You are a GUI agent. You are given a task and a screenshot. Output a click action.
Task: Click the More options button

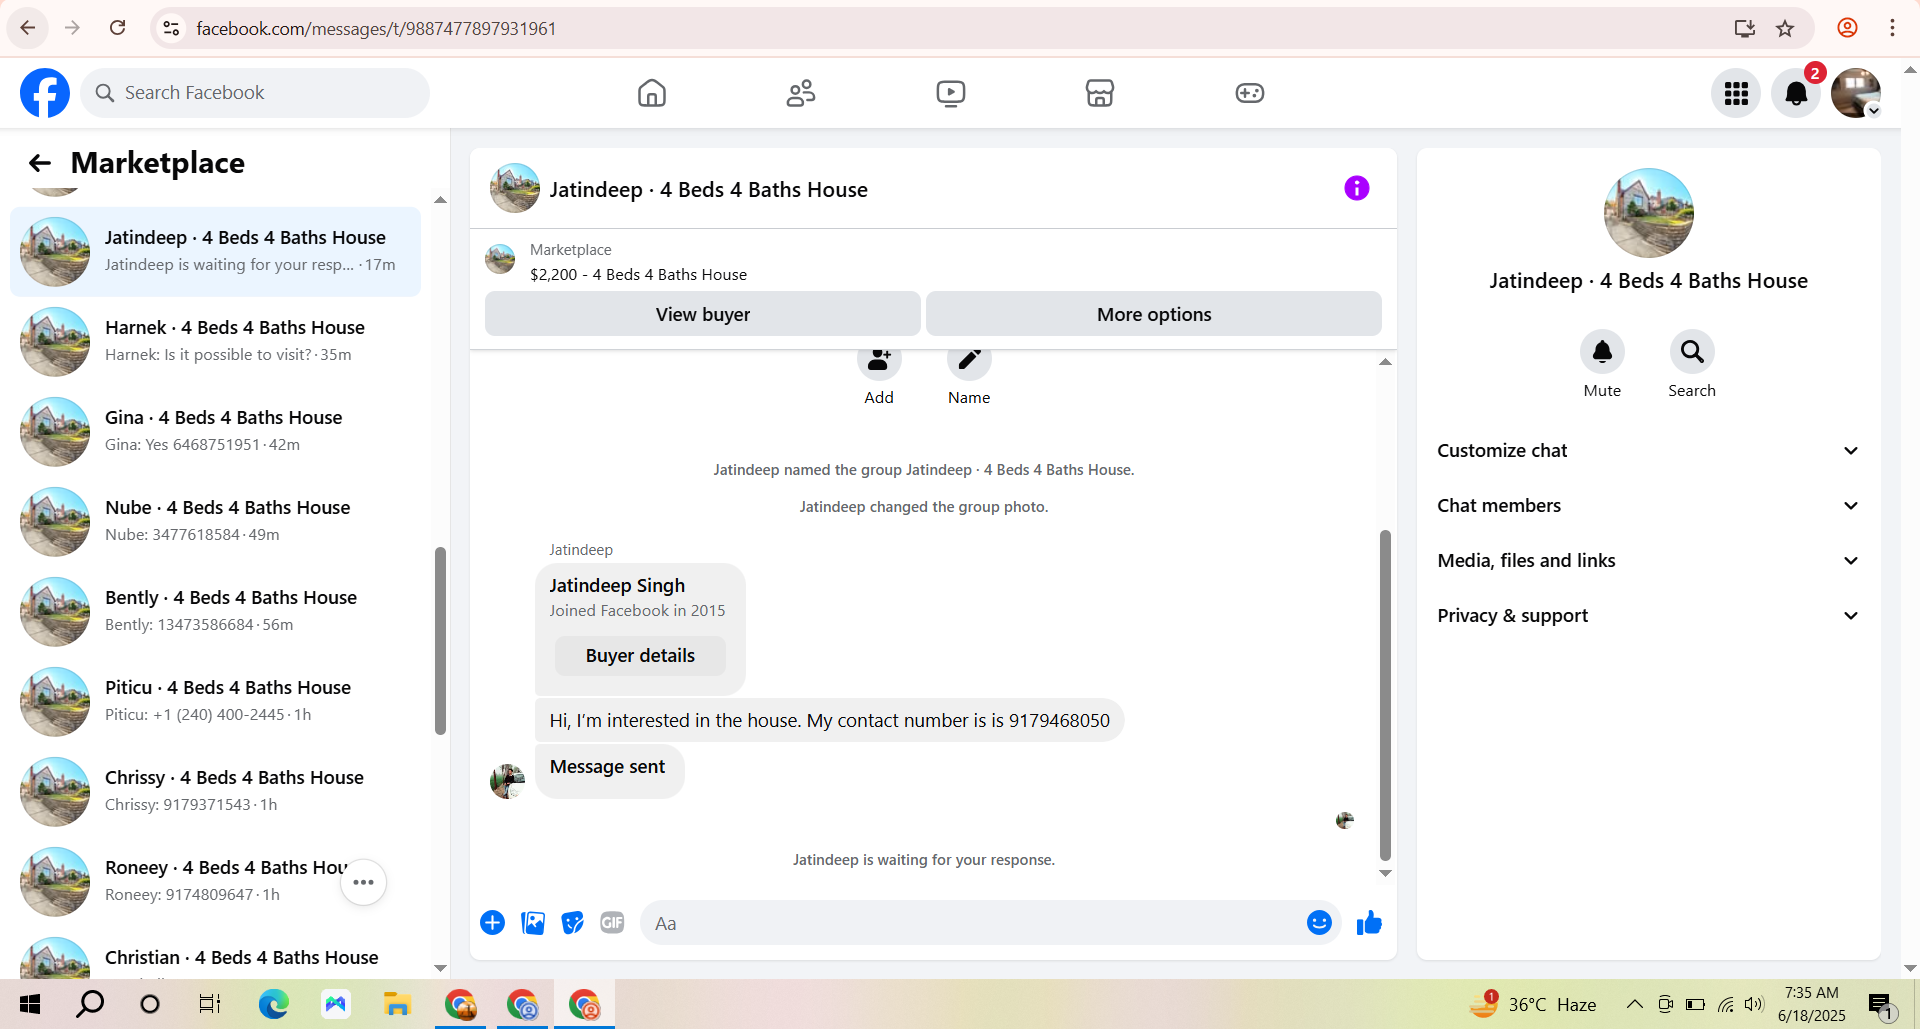click(1154, 314)
